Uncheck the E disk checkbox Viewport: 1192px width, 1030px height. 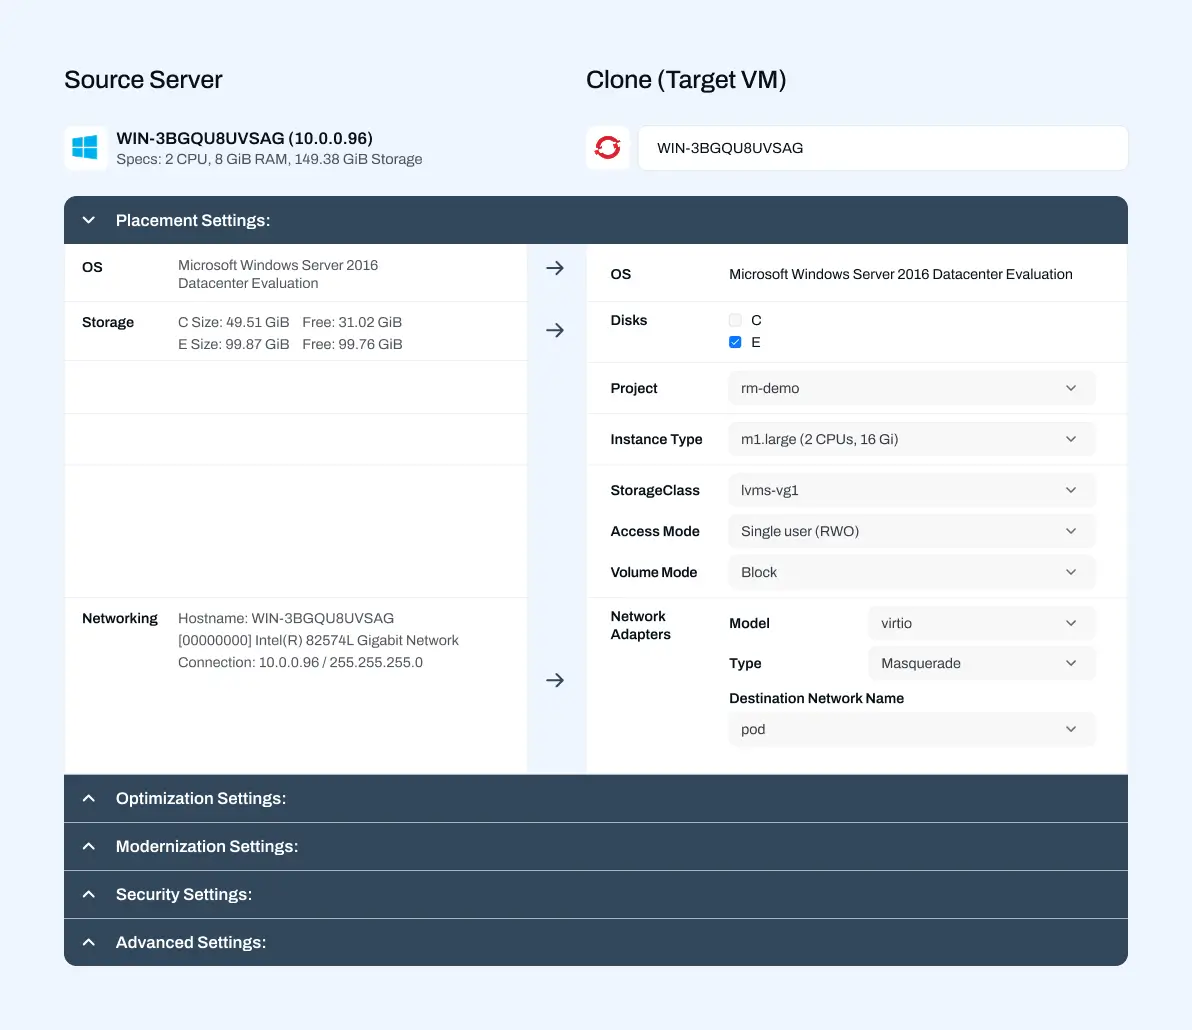pos(735,342)
